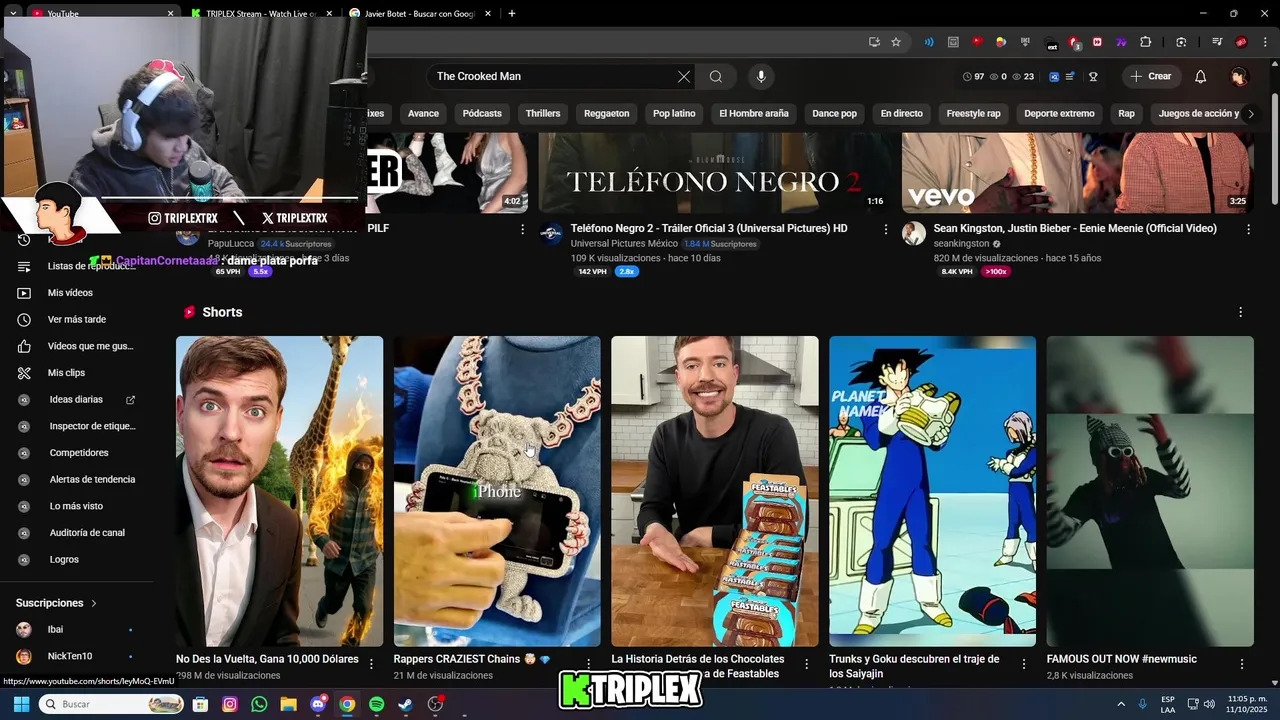Click the install app icon in address bar
Screen dimensions: 1280x720
pos(874,42)
